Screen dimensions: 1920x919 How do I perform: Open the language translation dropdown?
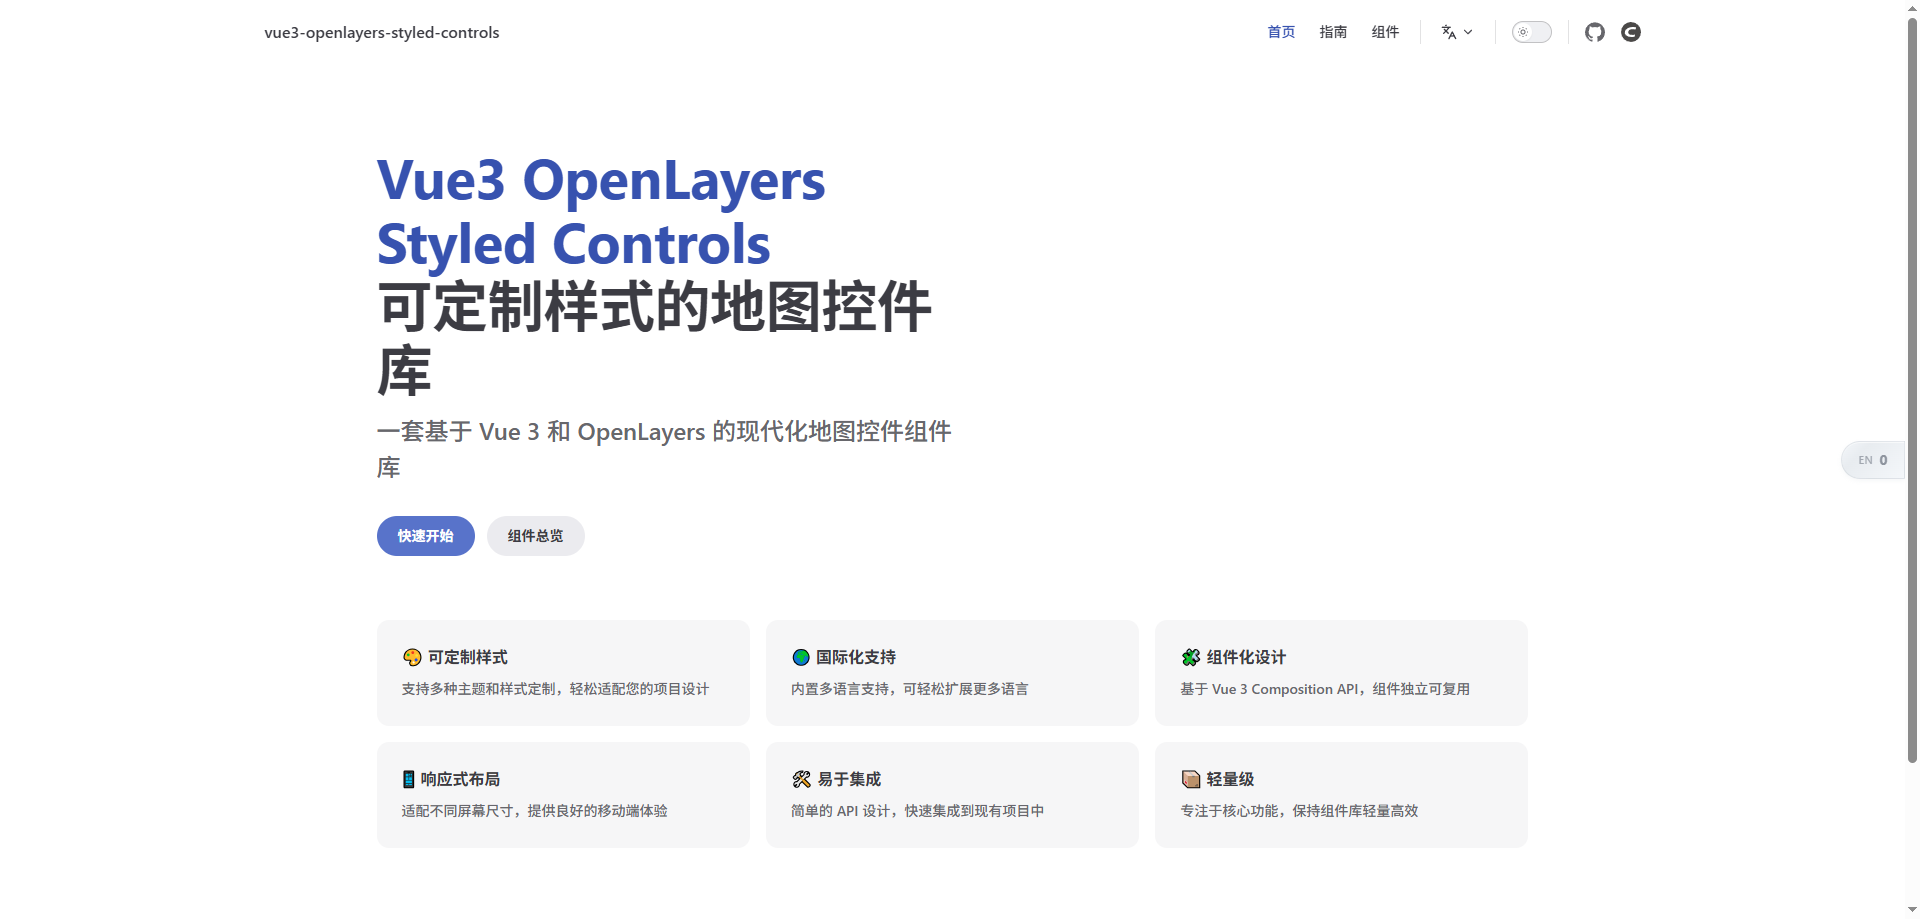[1456, 32]
